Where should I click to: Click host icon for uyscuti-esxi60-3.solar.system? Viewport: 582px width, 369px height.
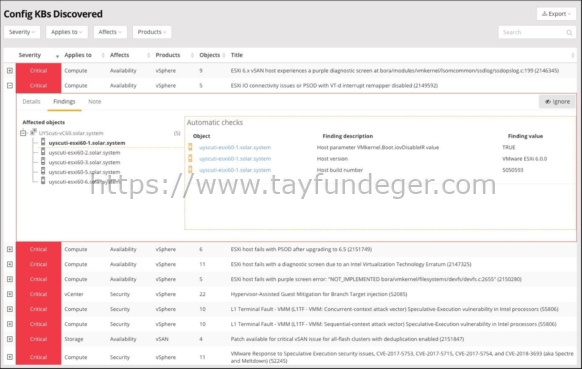click(x=43, y=161)
